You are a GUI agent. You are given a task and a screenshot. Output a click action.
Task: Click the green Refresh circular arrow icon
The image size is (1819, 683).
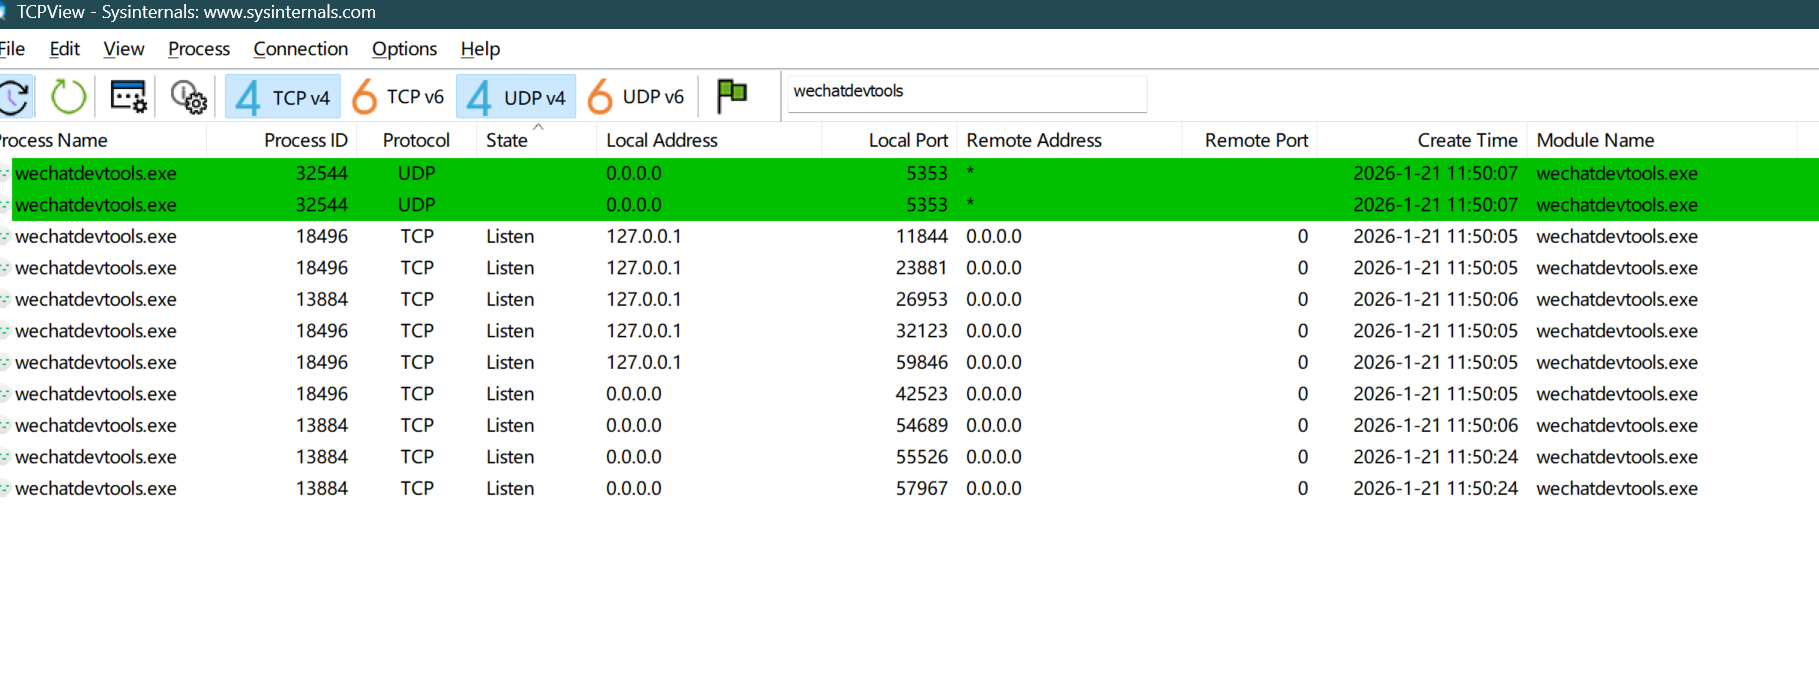[x=69, y=97]
